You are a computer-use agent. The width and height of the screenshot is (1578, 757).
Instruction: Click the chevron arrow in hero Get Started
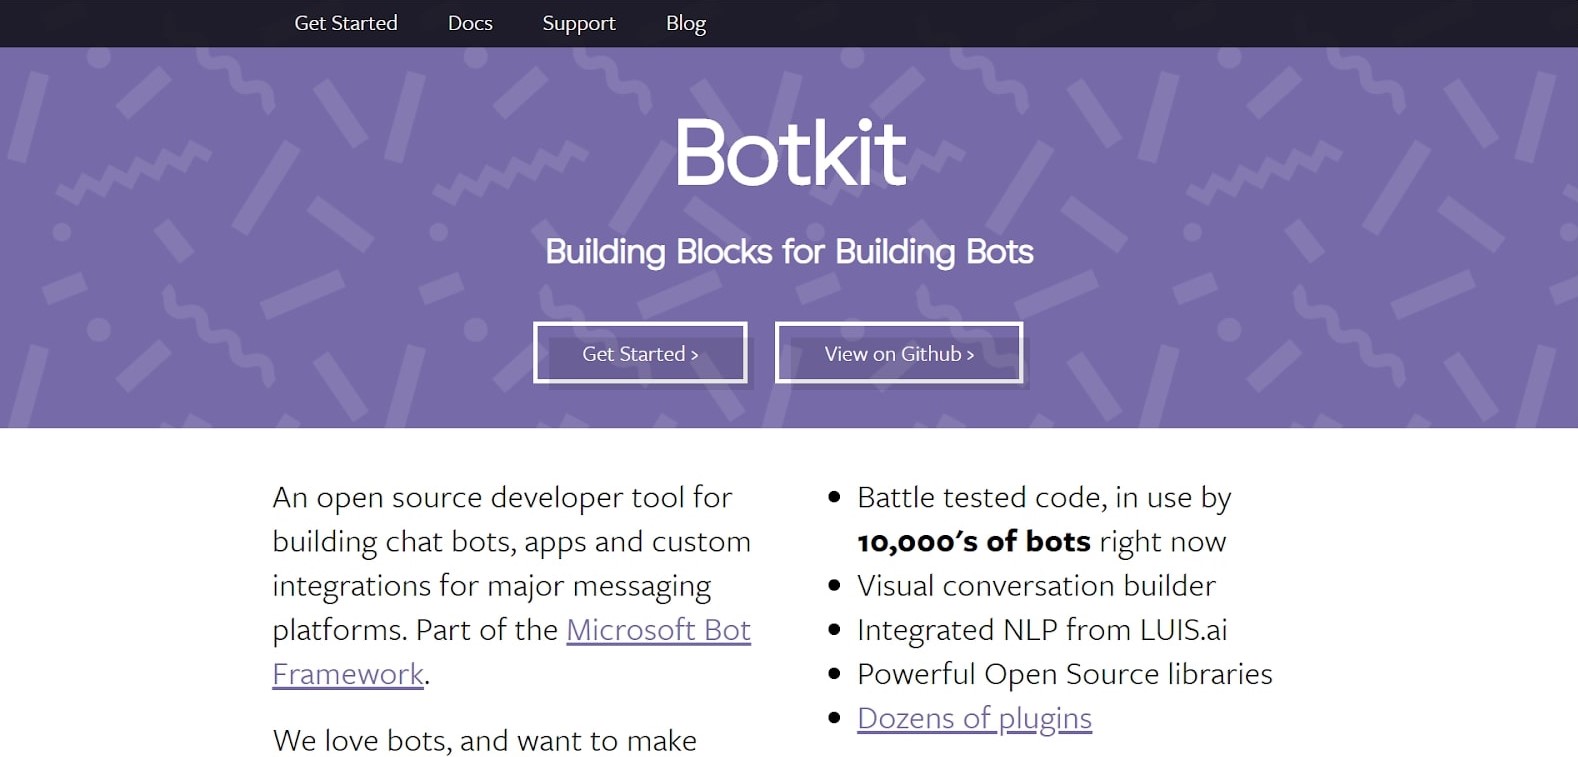pos(694,355)
